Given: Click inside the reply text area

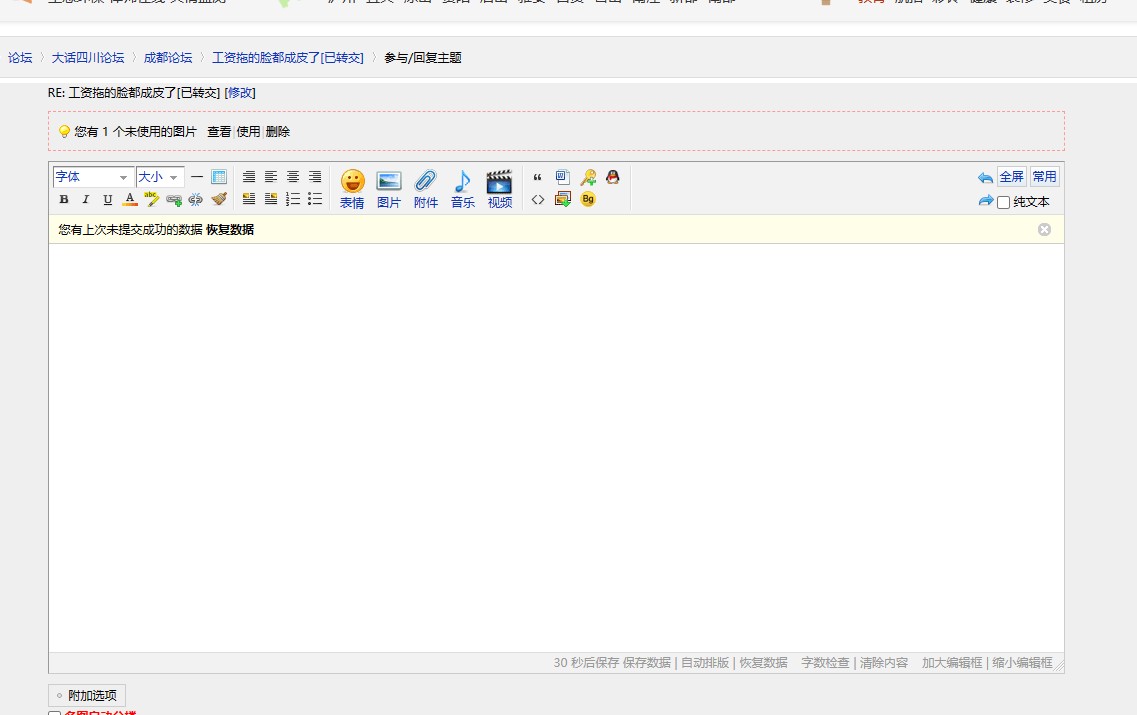Looking at the screenshot, I should 556,447.
